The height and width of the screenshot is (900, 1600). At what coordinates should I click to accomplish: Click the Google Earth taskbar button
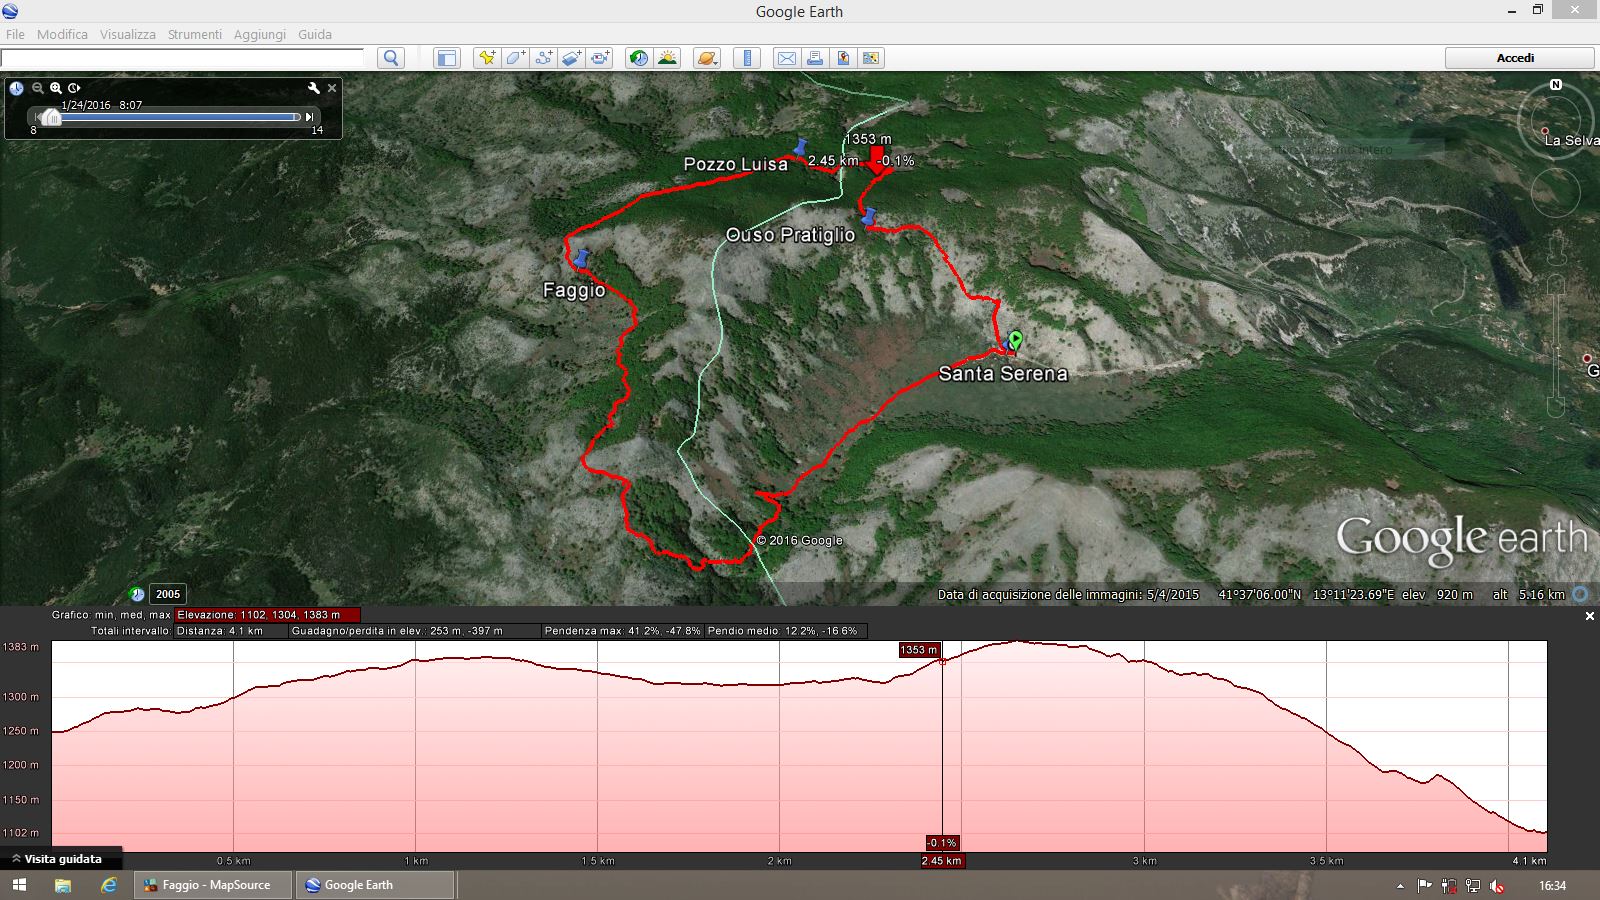click(x=376, y=885)
